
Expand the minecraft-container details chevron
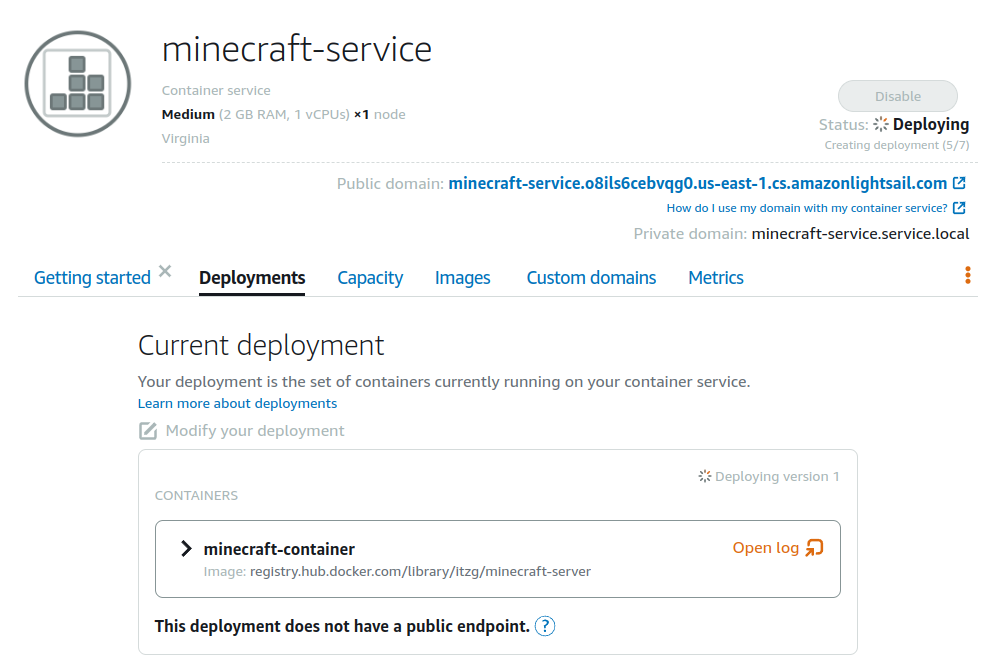point(186,548)
